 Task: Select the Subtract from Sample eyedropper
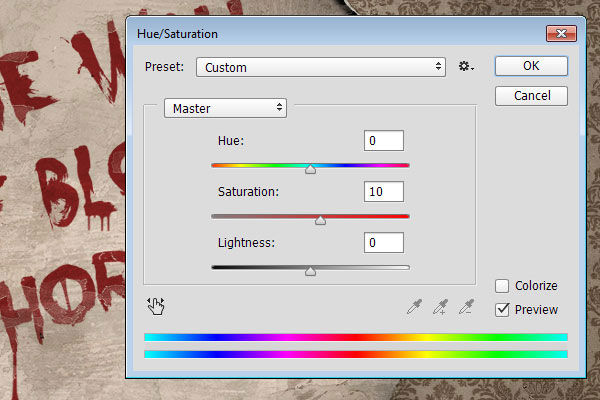(x=464, y=307)
